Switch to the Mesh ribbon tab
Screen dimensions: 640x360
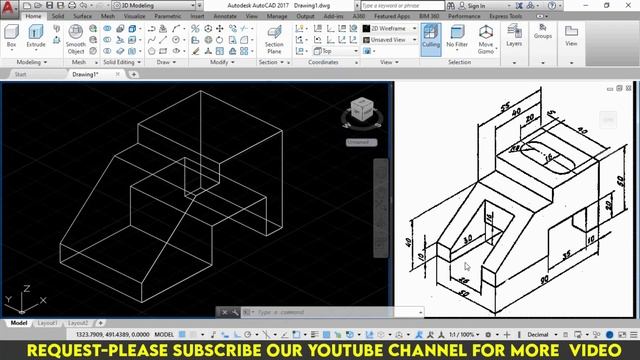click(108, 16)
